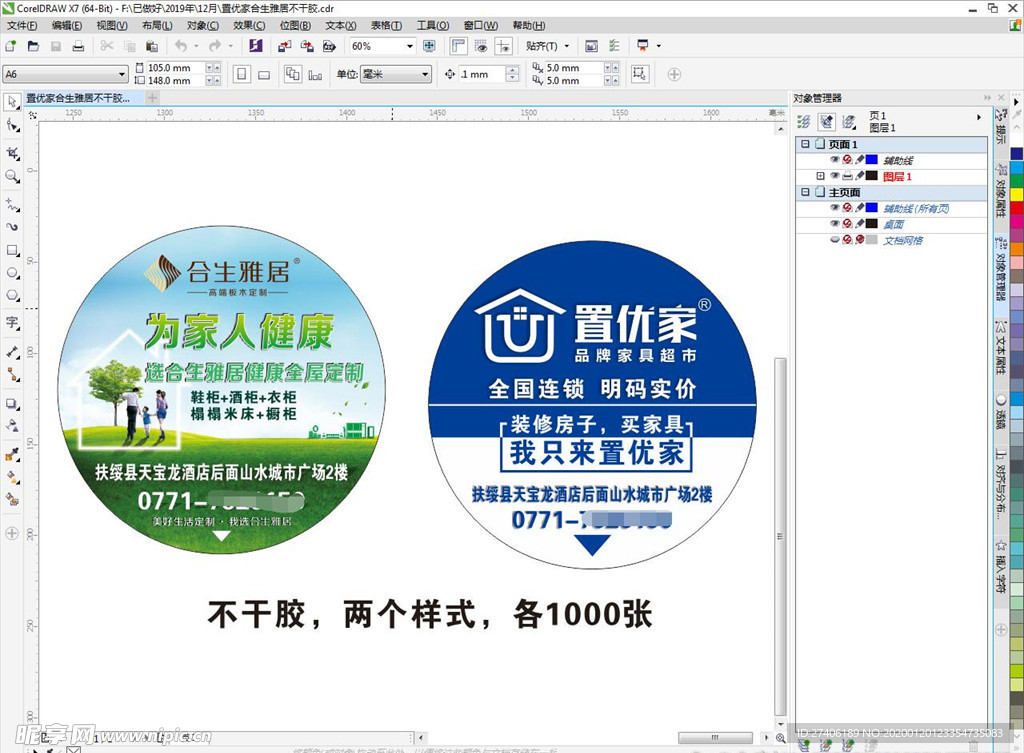Toggle visibility eye of 图层 1
The width and height of the screenshot is (1024, 753).
(x=835, y=176)
